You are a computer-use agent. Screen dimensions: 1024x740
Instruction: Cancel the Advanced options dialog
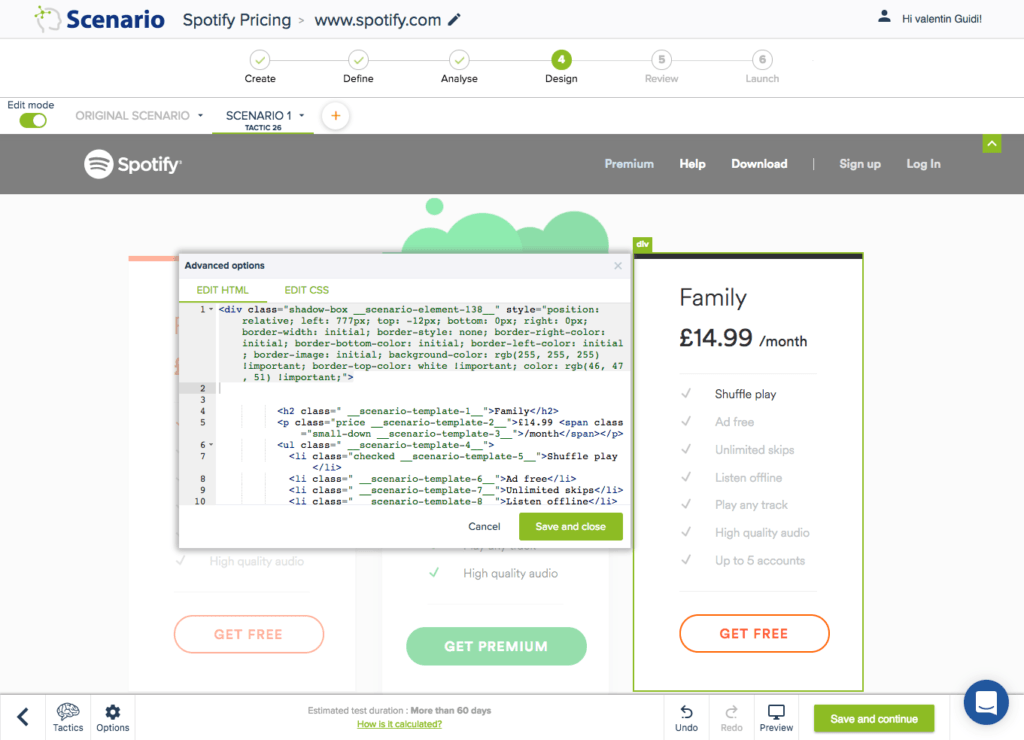[x=484, y=526]
